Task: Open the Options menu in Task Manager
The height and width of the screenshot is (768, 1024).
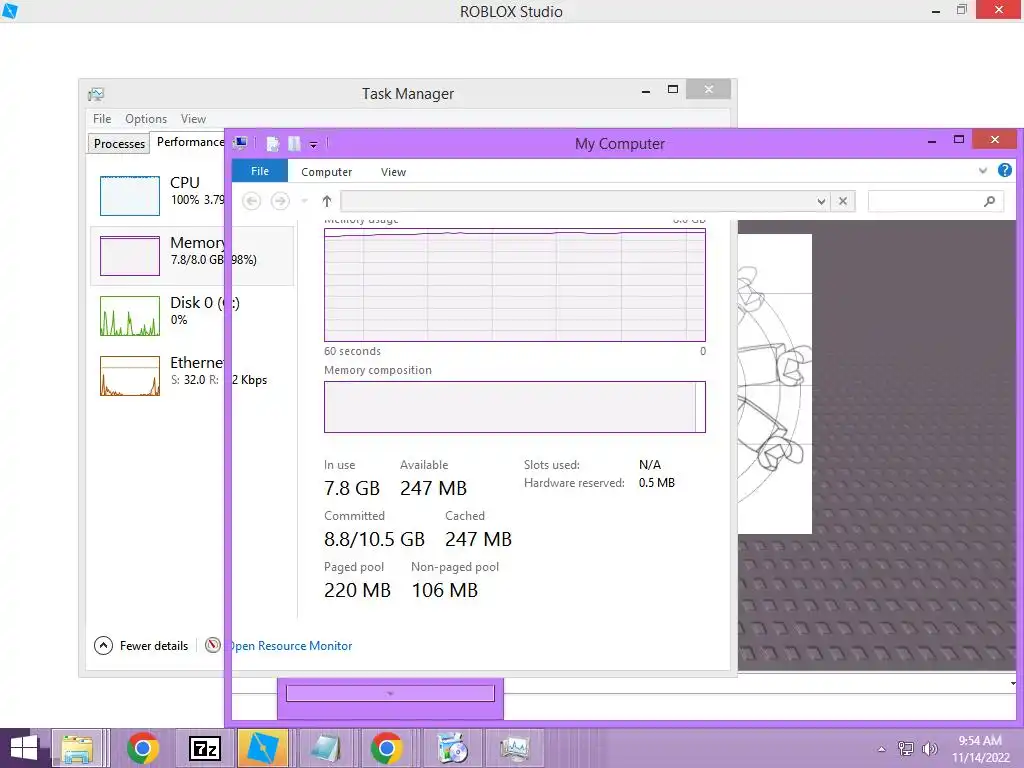Action: (146, 119)
